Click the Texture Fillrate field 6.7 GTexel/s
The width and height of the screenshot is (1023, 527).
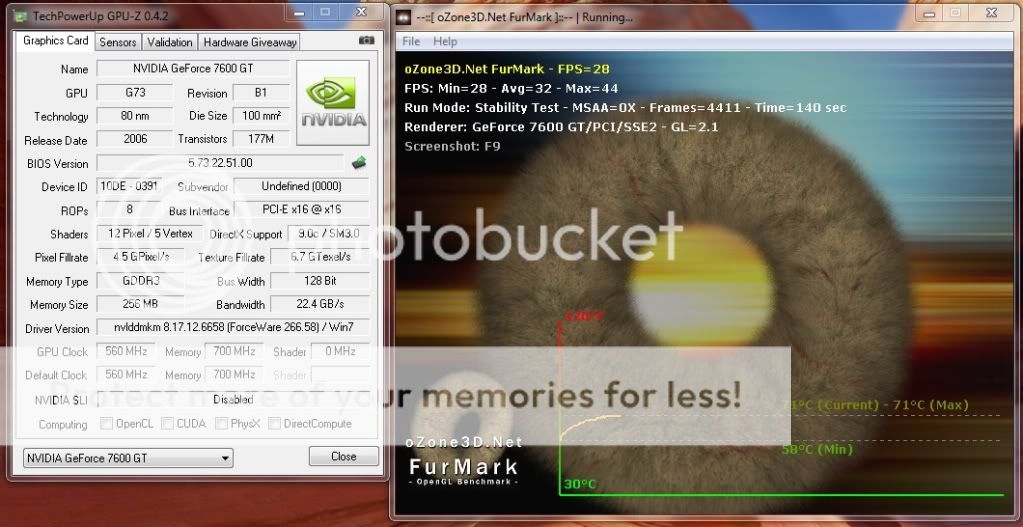pyautogui.click(x=320, y=256)
